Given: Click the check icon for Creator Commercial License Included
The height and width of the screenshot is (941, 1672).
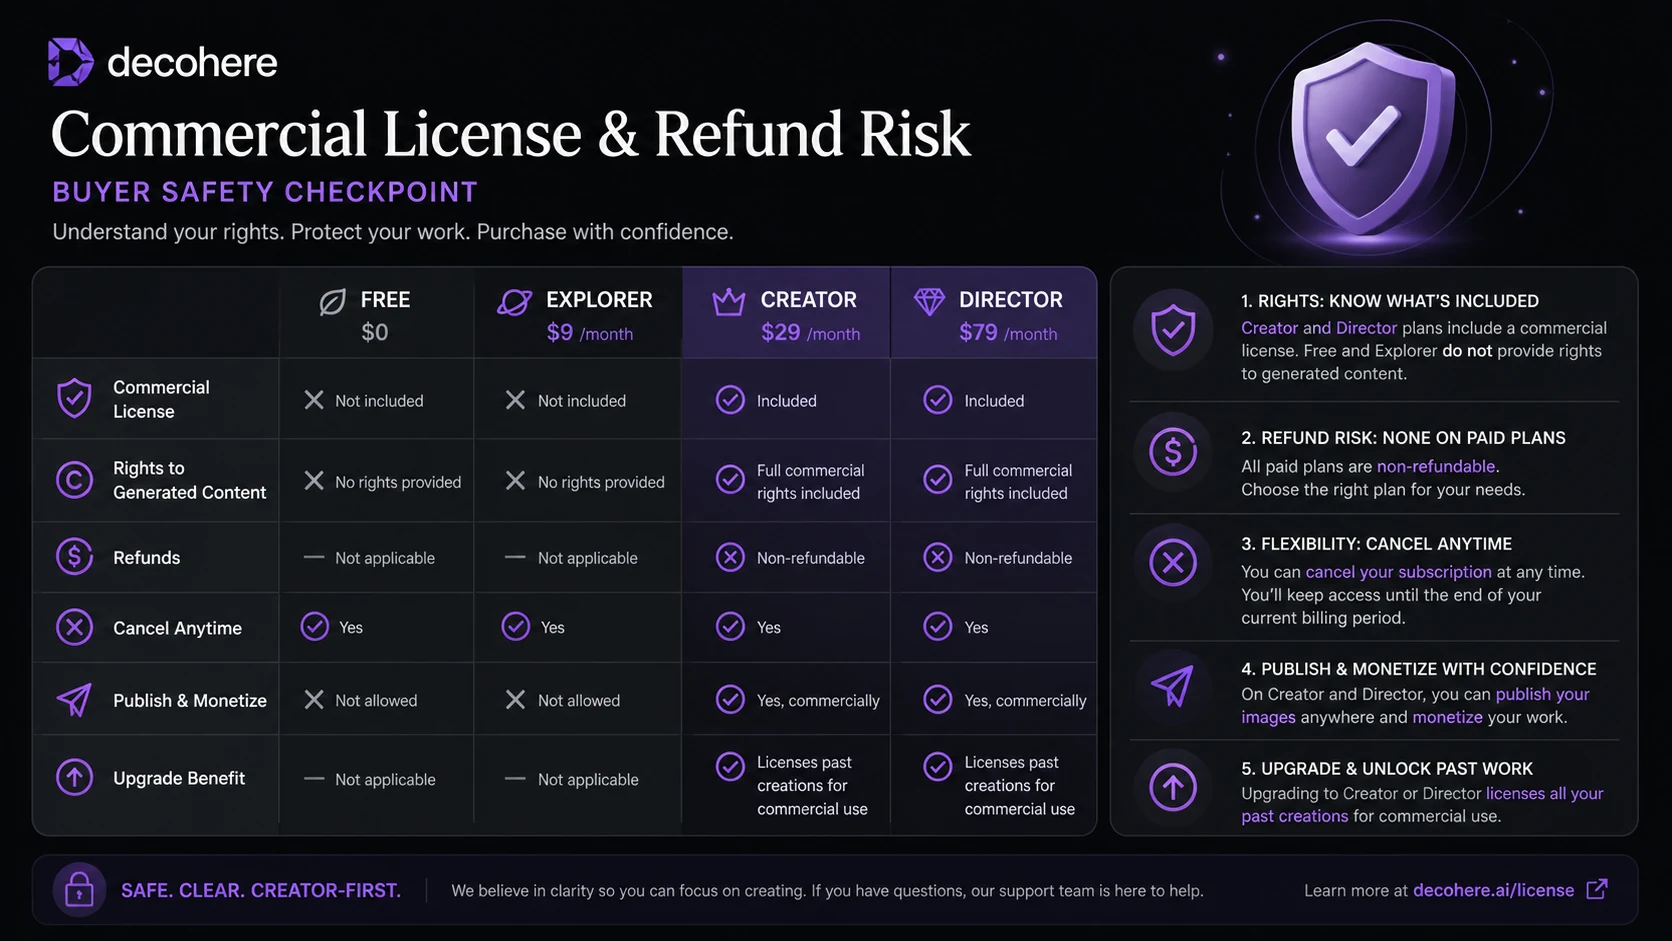Looking at the screenshot, I should 730,400.
